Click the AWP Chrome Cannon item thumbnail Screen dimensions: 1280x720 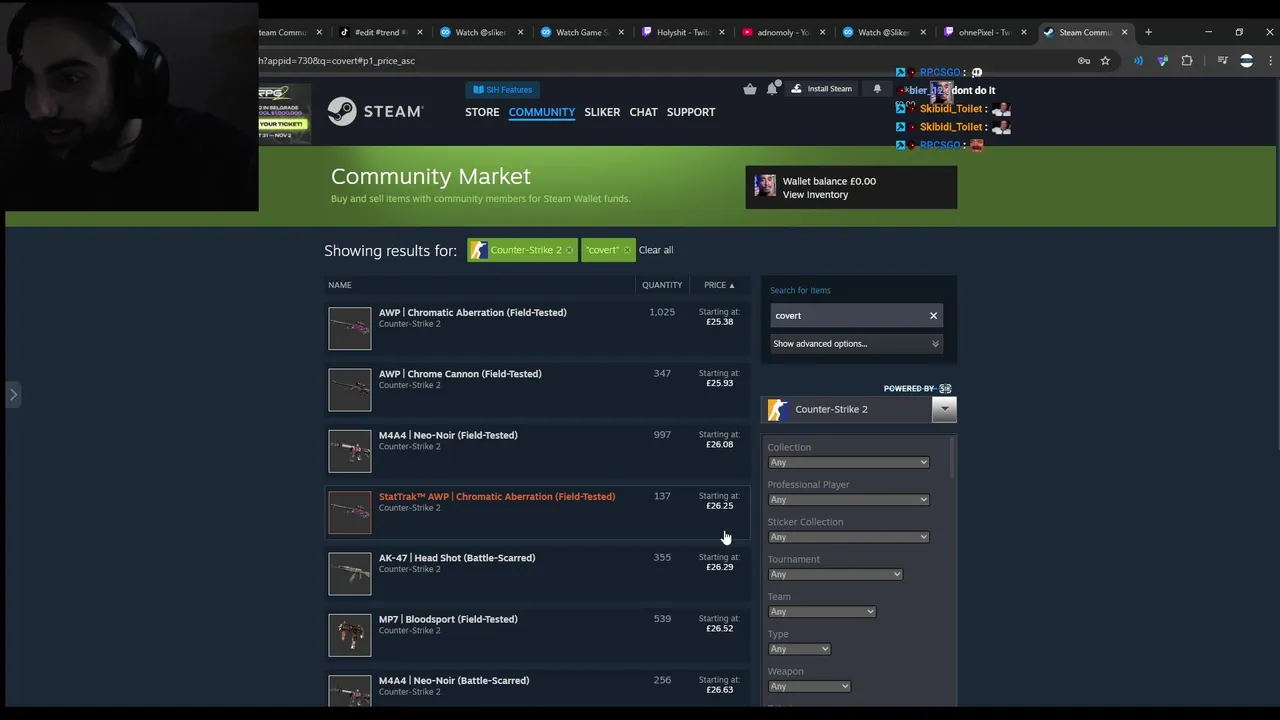pos(350,390)
